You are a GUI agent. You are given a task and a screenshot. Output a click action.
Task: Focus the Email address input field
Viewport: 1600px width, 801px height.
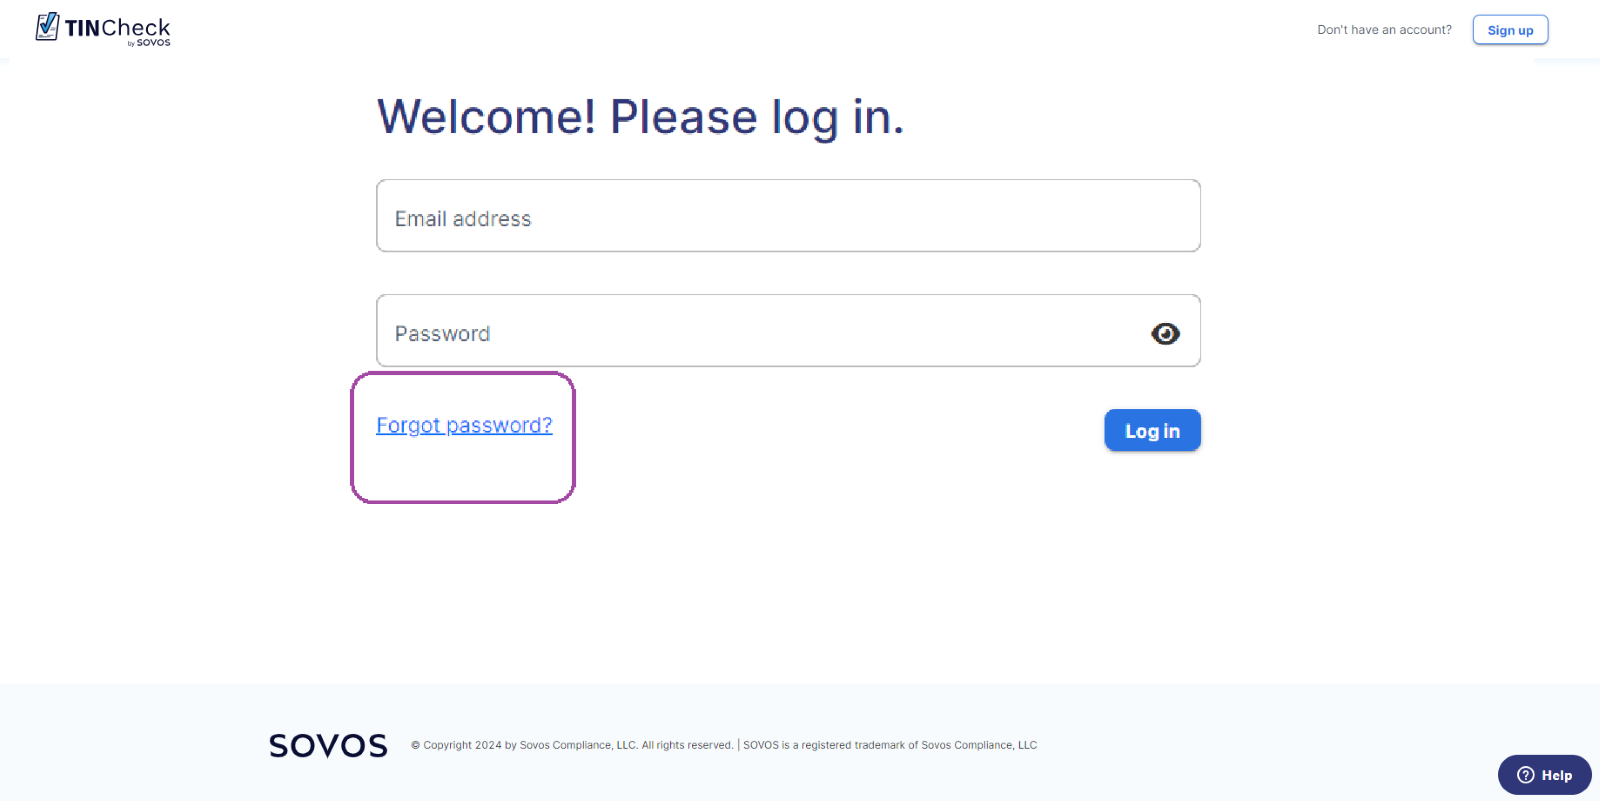tap(788, 216)
